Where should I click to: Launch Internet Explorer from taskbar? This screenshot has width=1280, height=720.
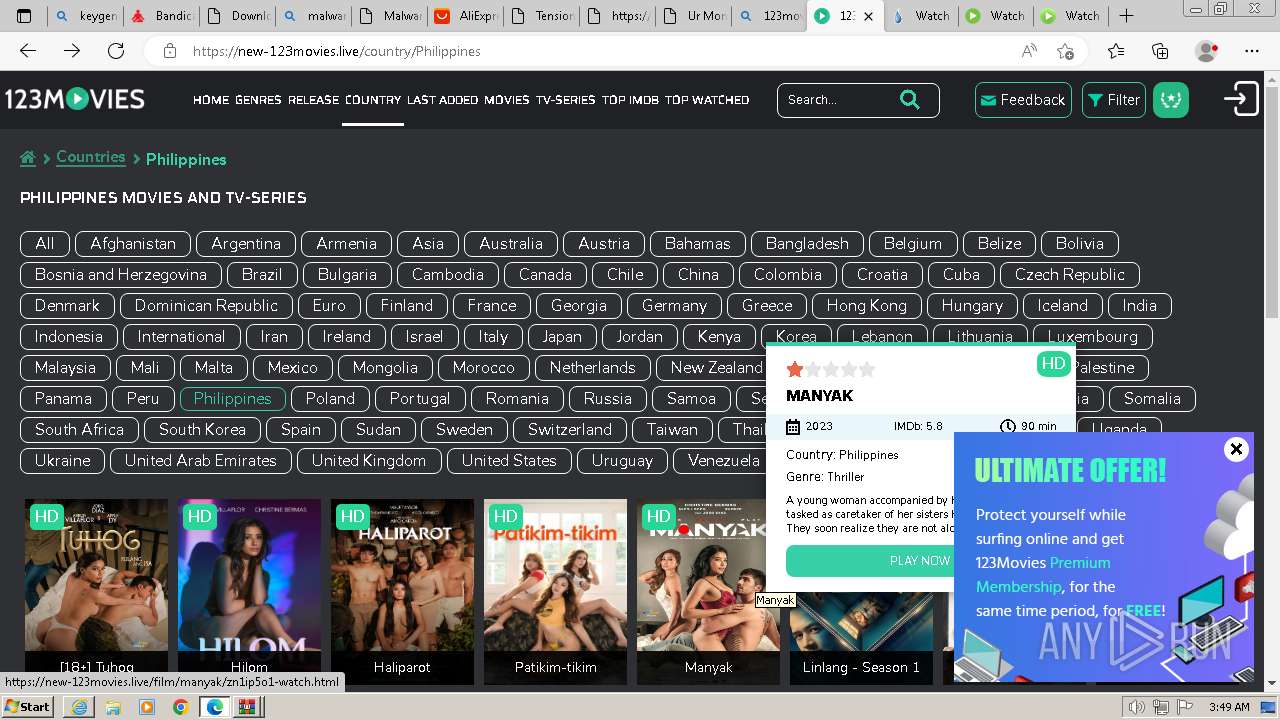click(79, 707)
